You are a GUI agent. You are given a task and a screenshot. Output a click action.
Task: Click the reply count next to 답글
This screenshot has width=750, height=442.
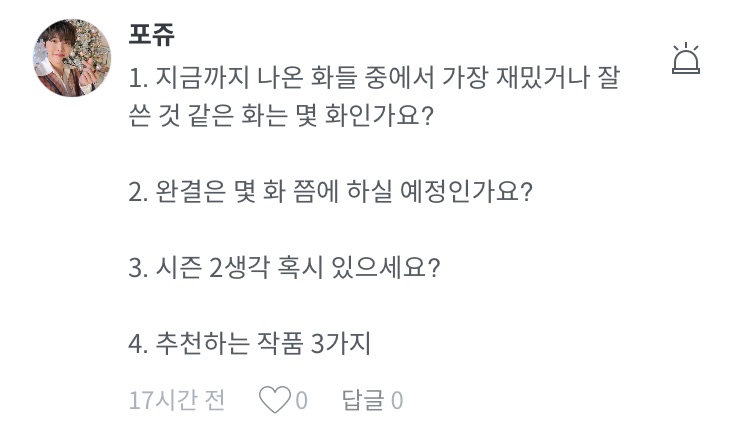[397, 401]
